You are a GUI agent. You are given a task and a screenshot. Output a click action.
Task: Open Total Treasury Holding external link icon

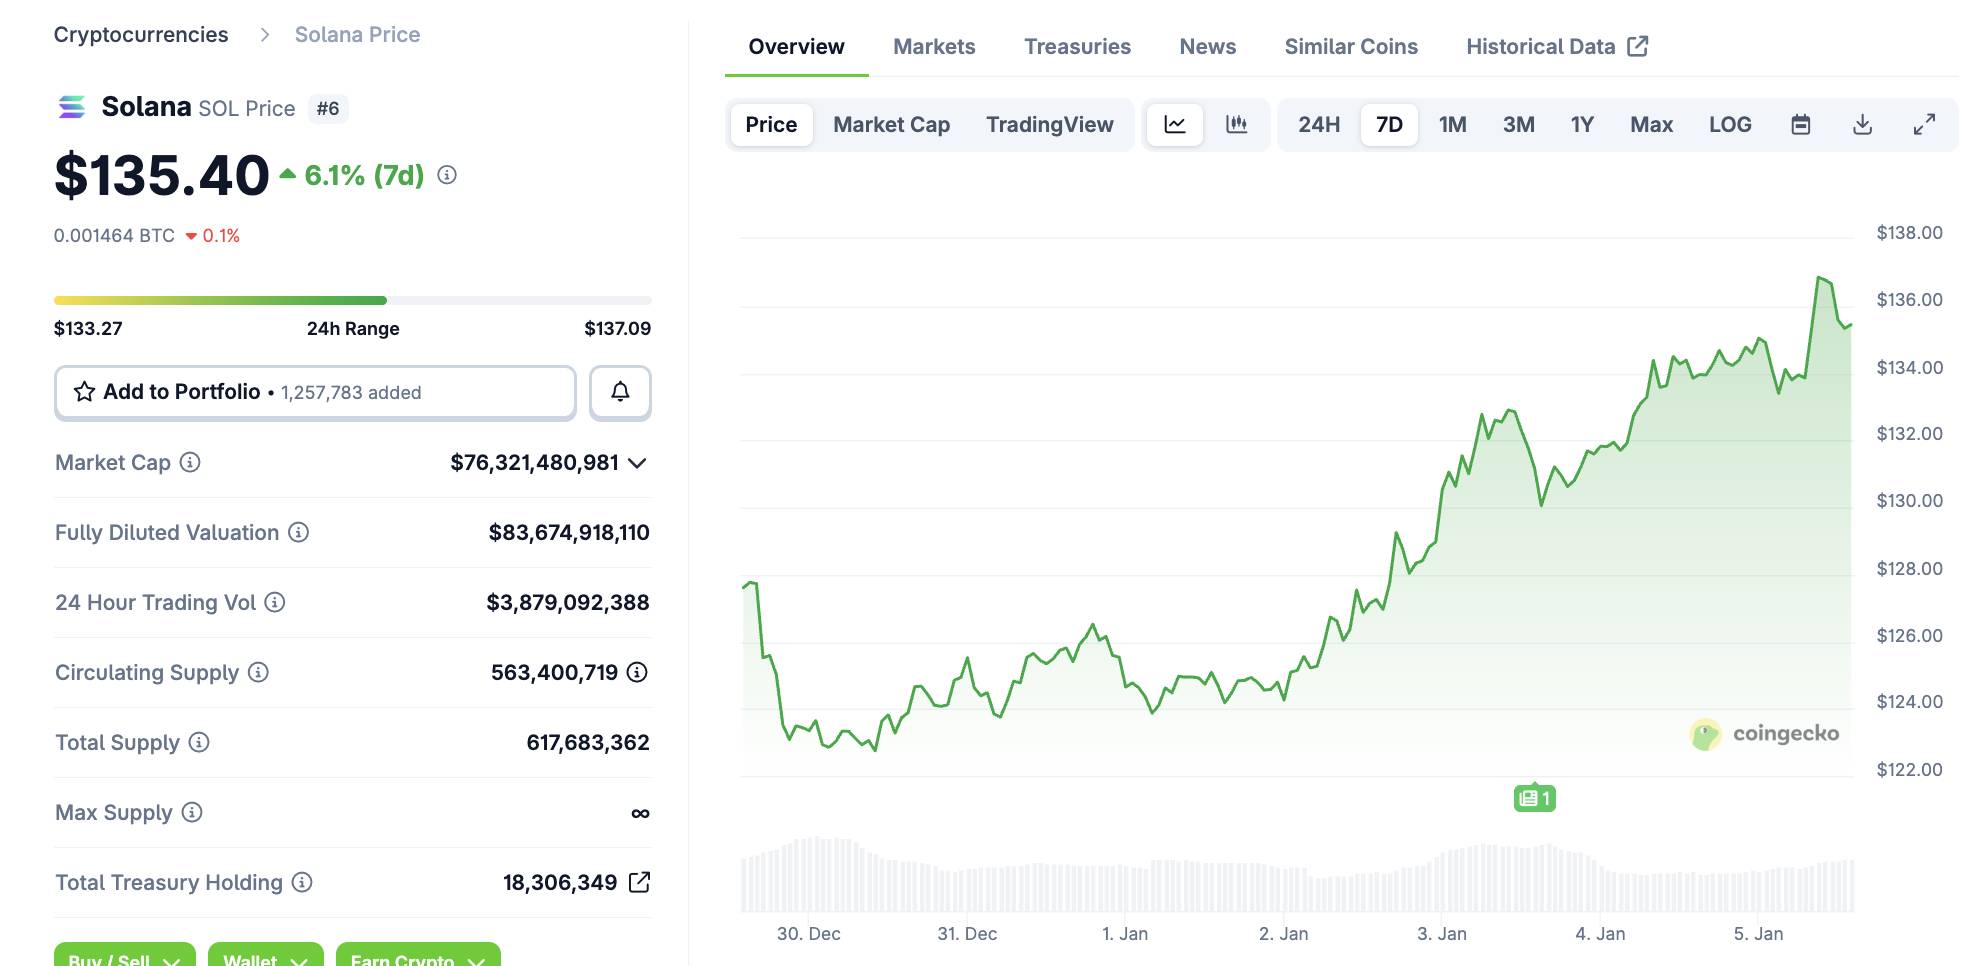click(x=639, y=882)
